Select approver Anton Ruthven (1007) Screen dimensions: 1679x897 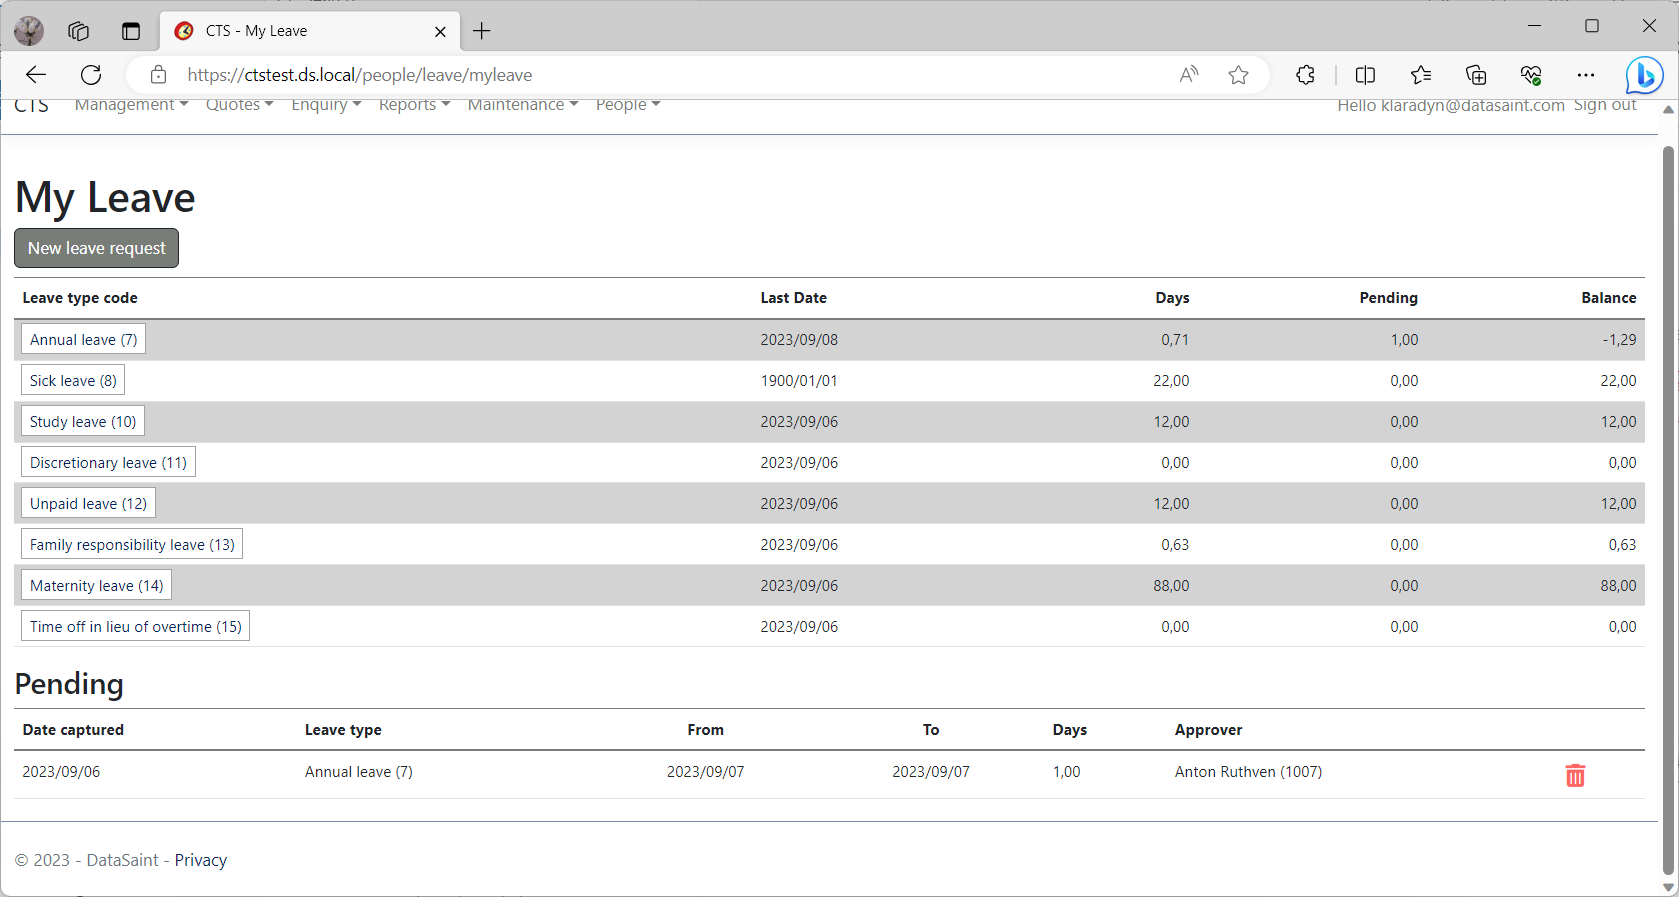(x=1248, y=772)
